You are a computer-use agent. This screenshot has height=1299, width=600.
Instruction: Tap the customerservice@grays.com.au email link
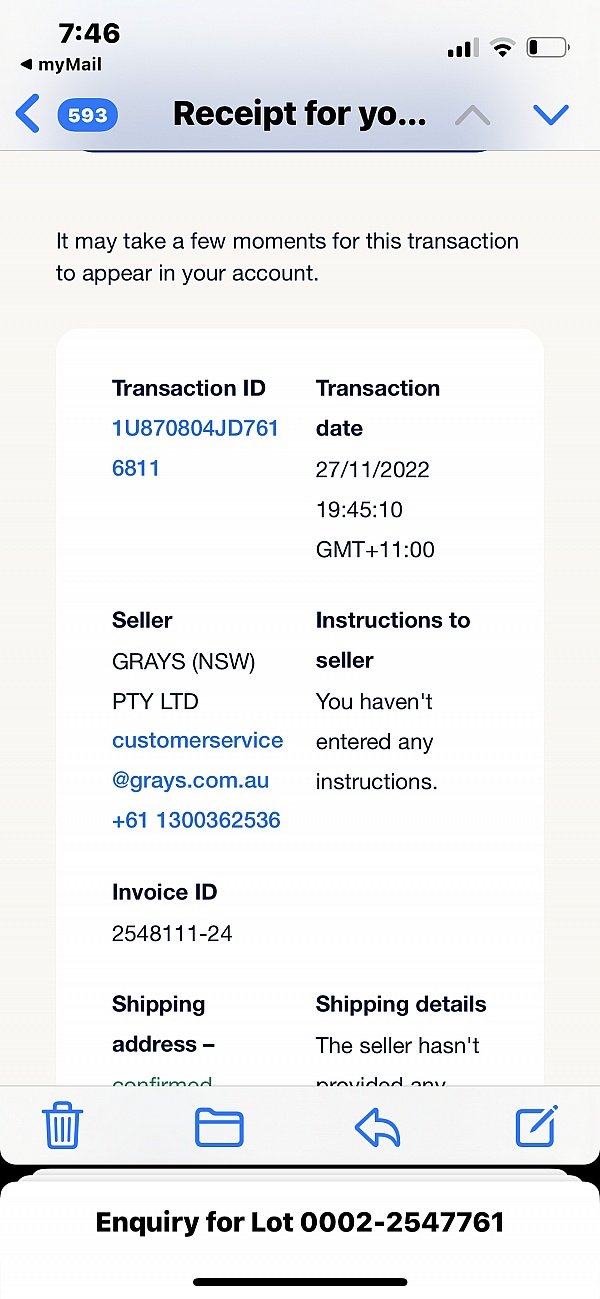198,760
